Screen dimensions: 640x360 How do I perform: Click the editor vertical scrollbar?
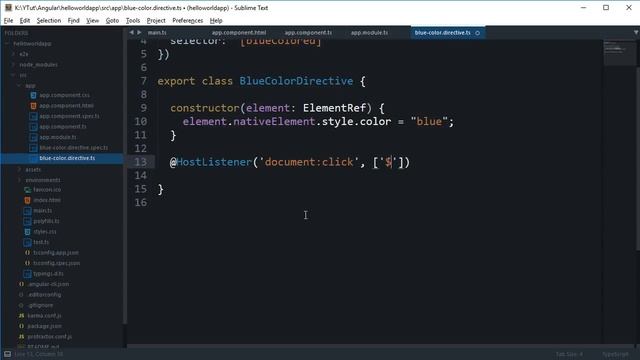point(638,159)
